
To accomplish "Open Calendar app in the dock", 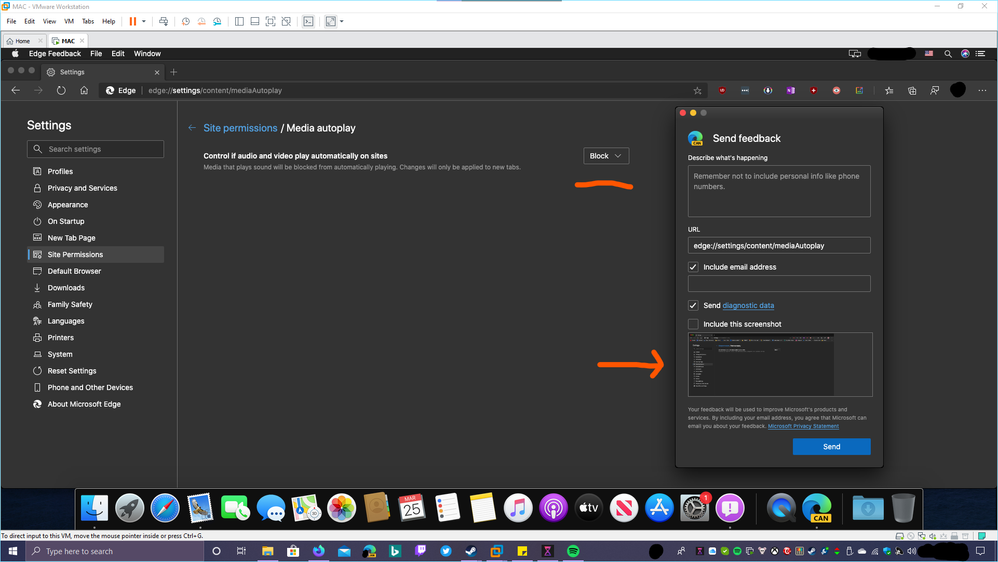I will [x=412, y=508].
